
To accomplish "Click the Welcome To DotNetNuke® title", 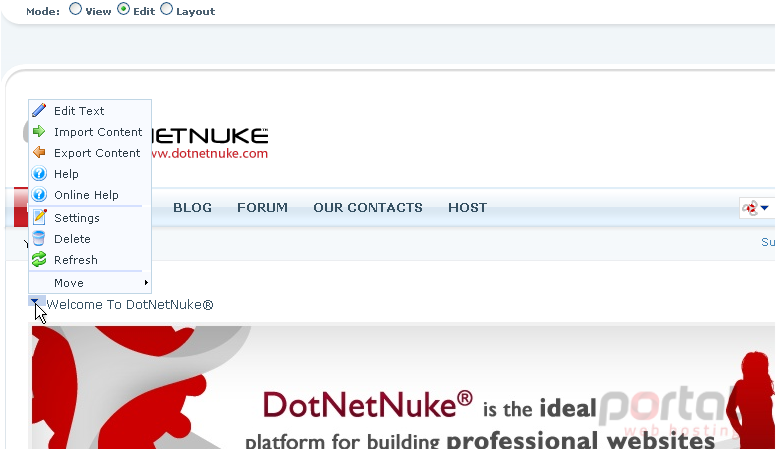I will pyautogui.click(x=130, y=304).
